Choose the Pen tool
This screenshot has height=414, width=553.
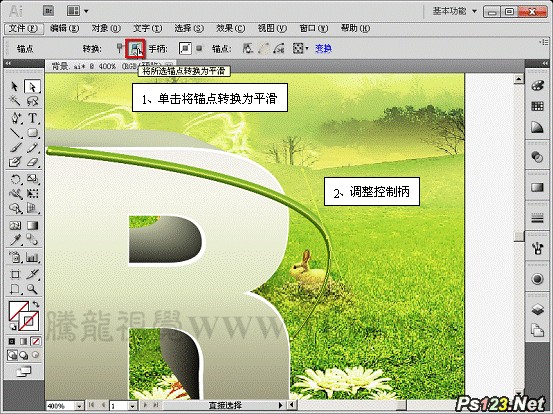15,118
